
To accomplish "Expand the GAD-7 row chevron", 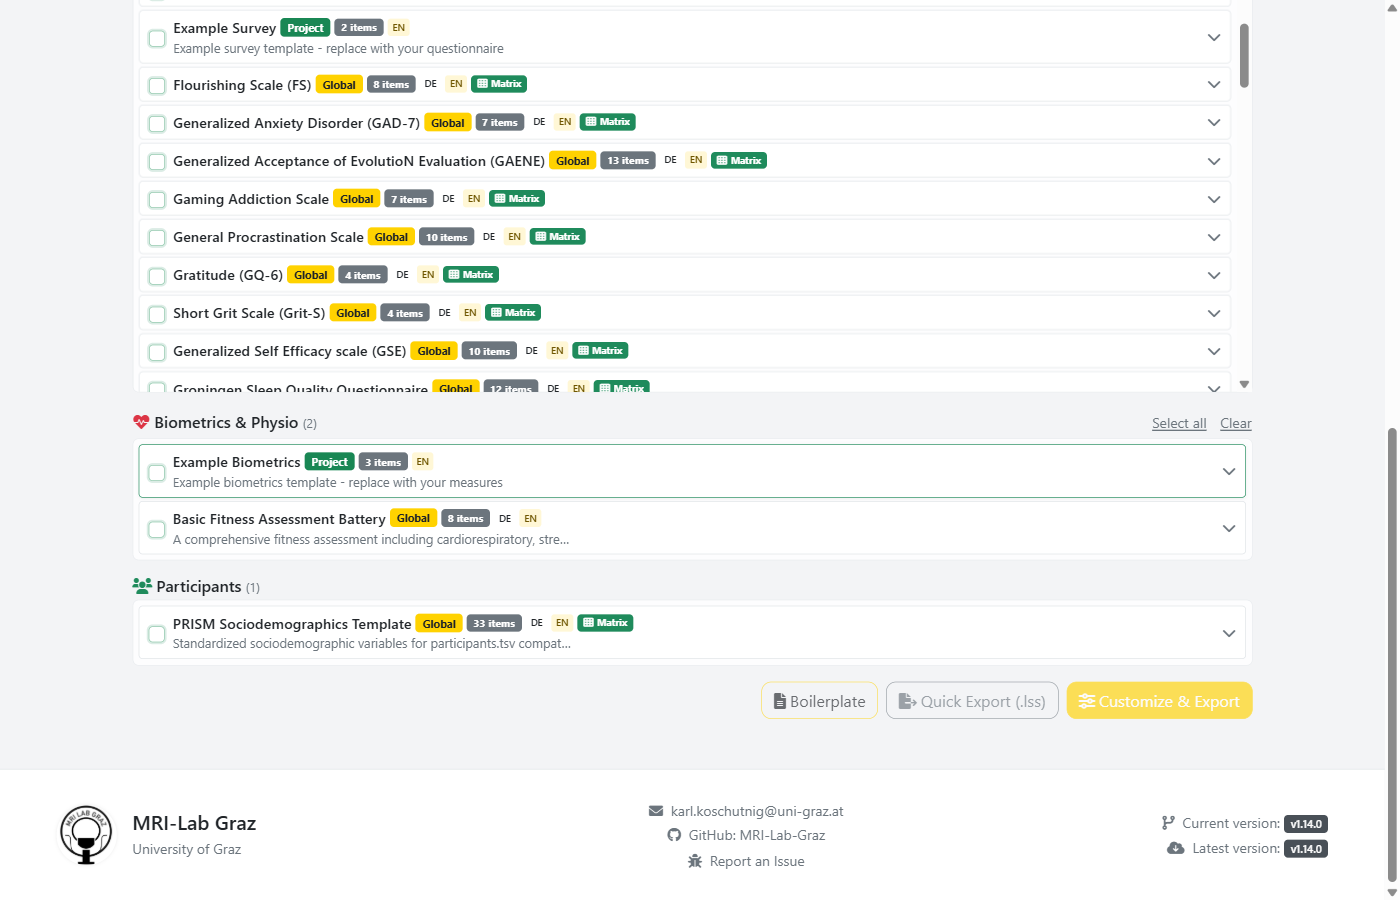I will pyautogui.click(x=1214, y=123).
